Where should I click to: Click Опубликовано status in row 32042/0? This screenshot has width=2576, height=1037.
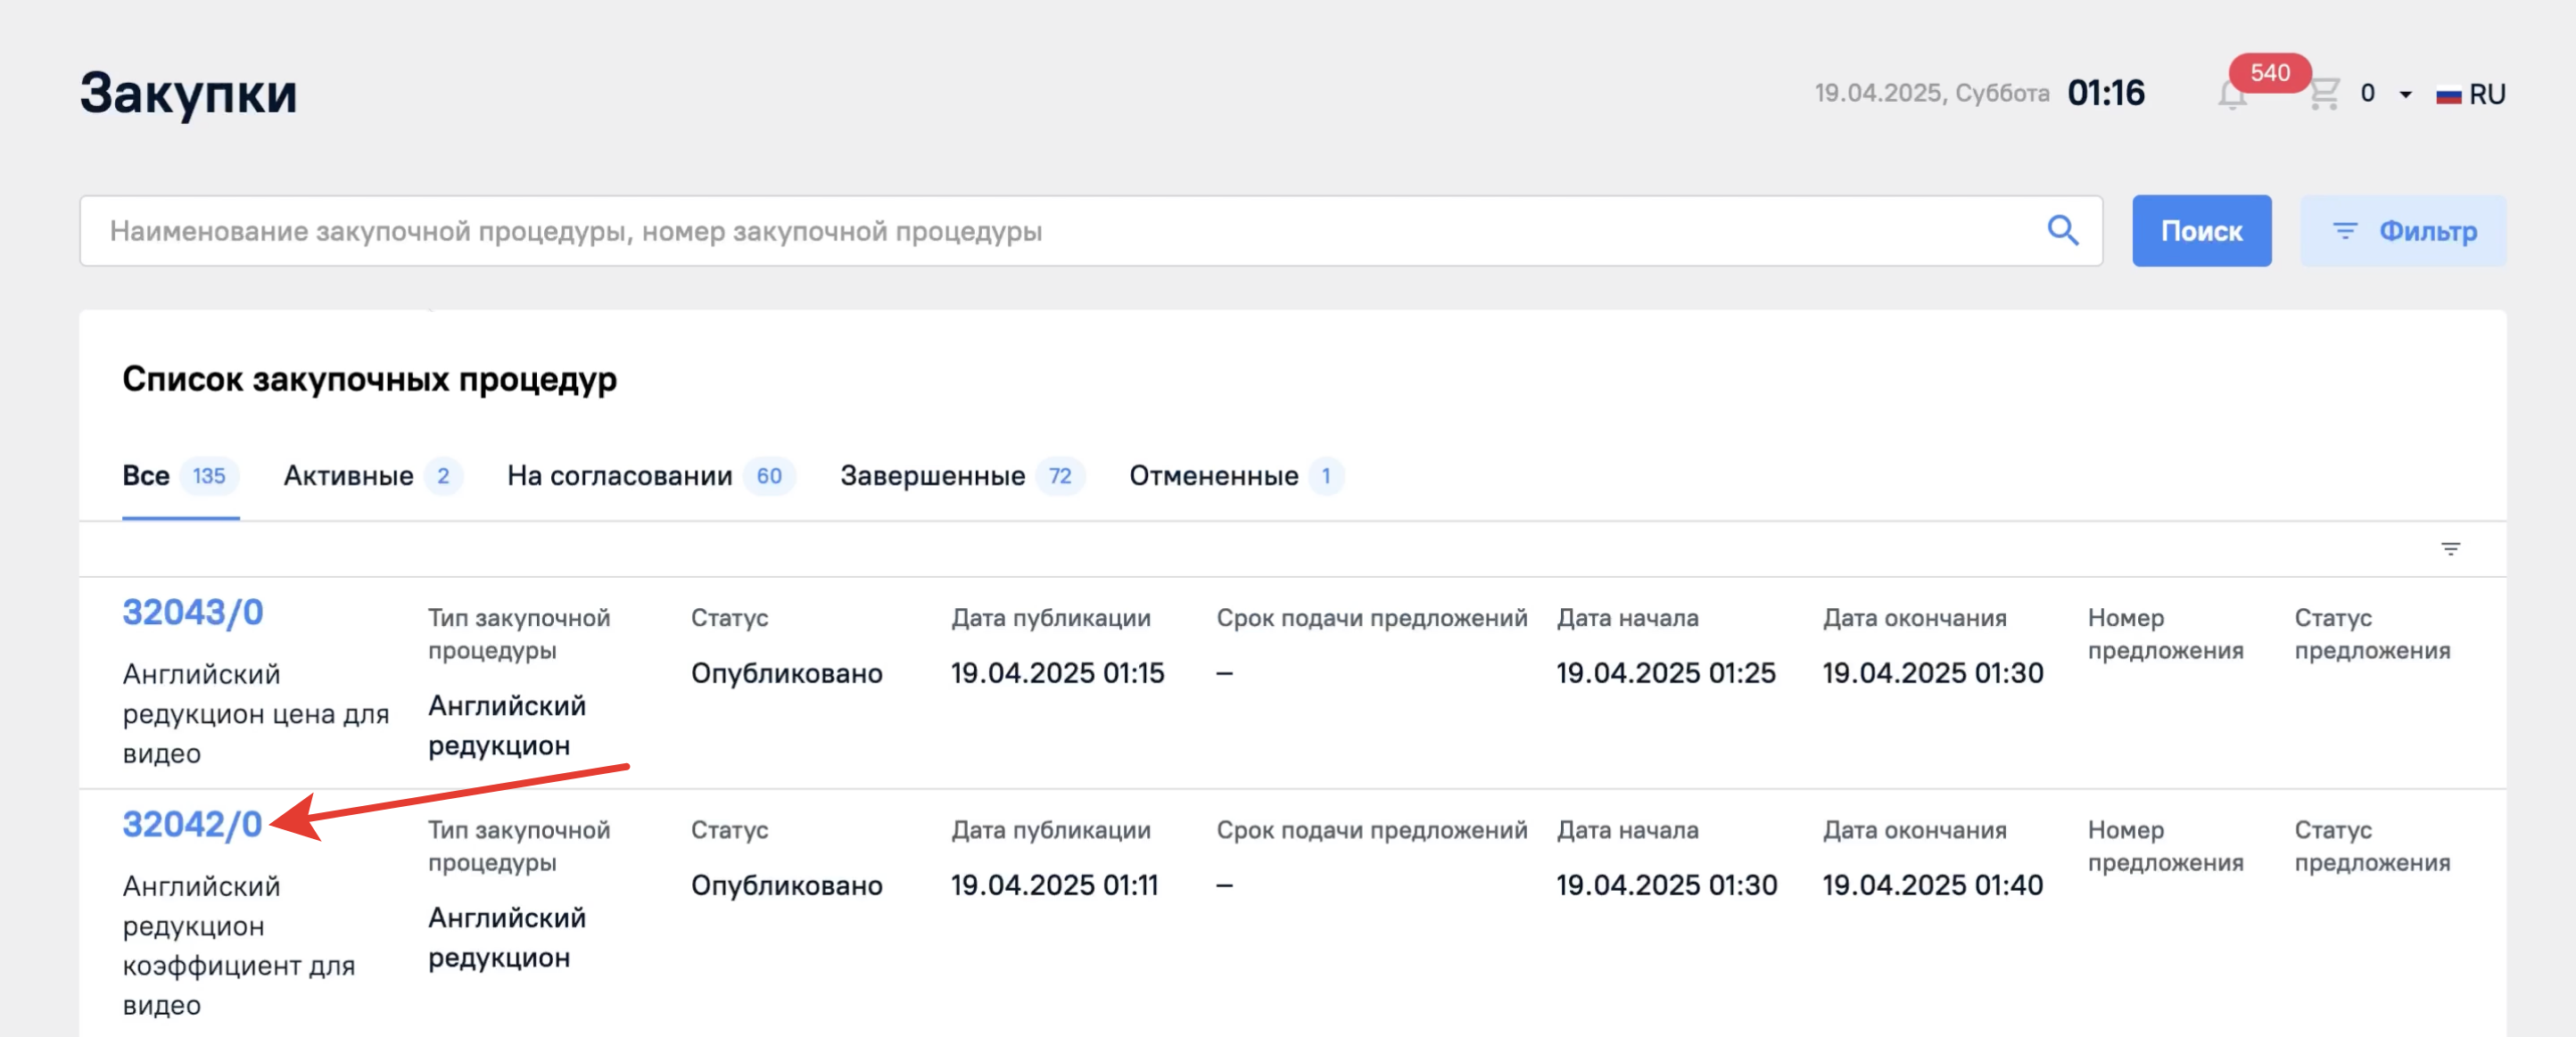pos(786,885)
